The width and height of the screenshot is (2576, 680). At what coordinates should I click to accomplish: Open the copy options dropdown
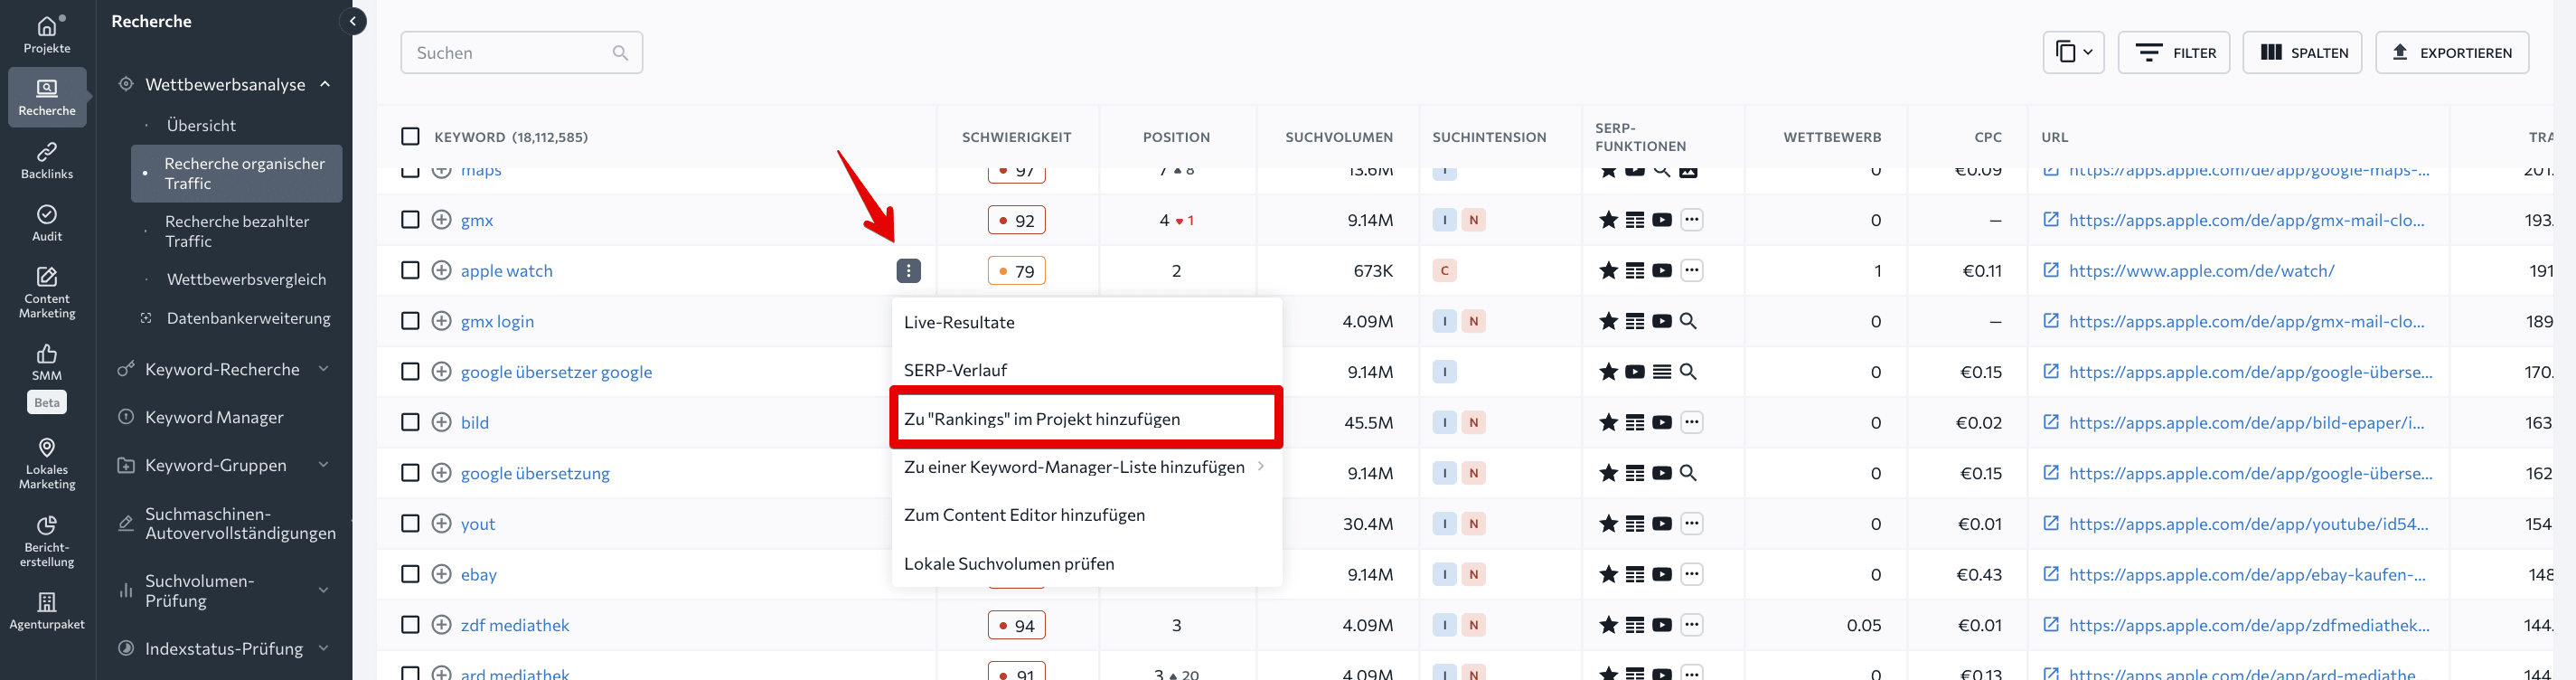point(2074,52)
